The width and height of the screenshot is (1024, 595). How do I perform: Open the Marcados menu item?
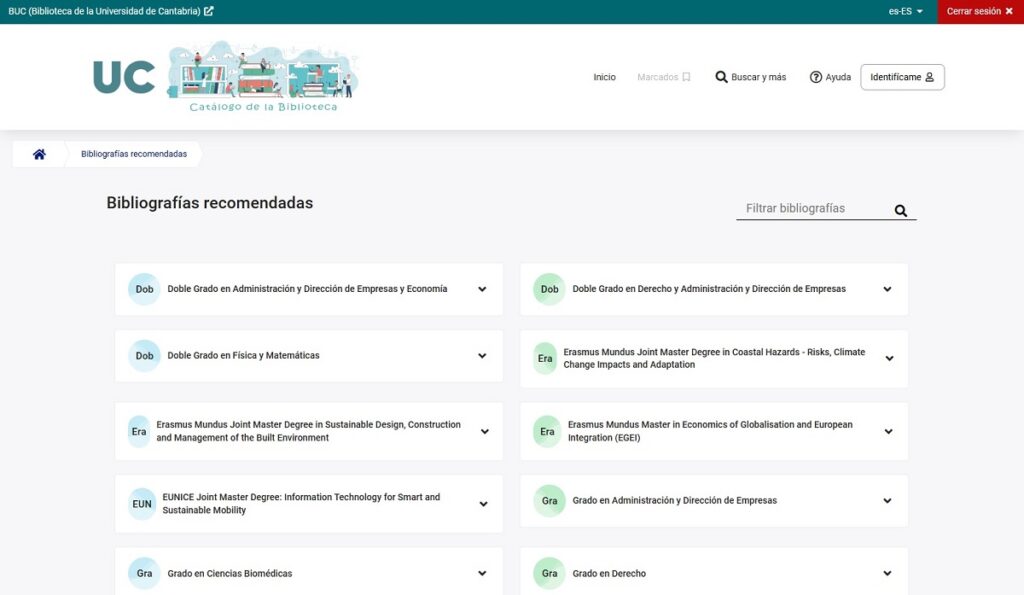660,76
